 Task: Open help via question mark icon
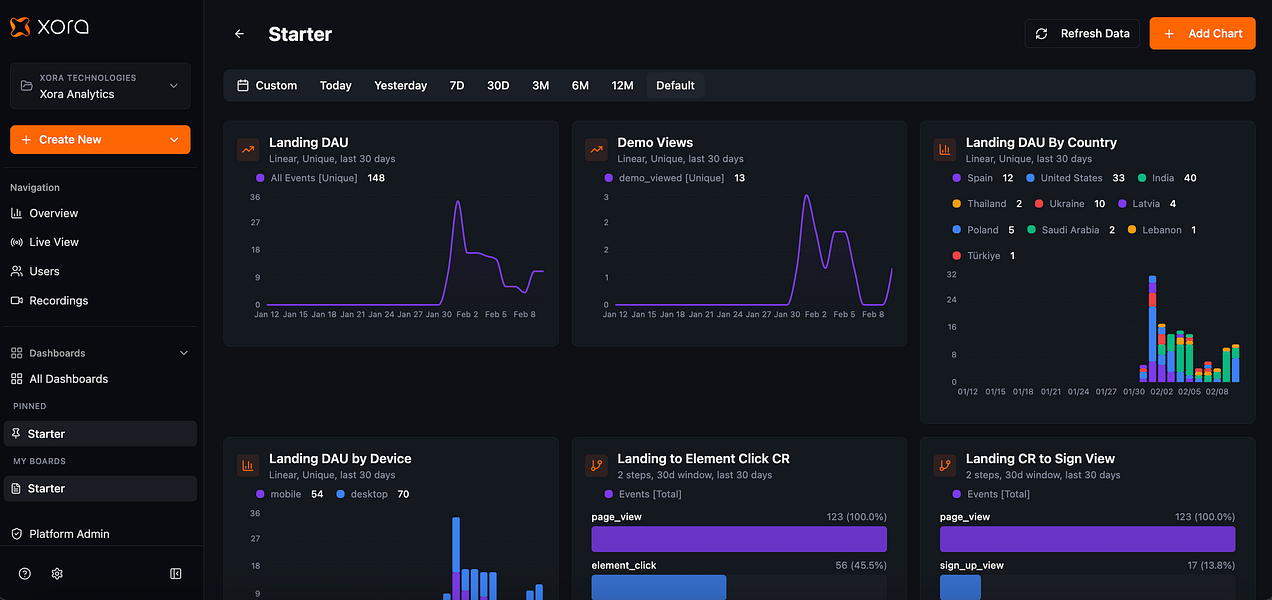(25, 574)
